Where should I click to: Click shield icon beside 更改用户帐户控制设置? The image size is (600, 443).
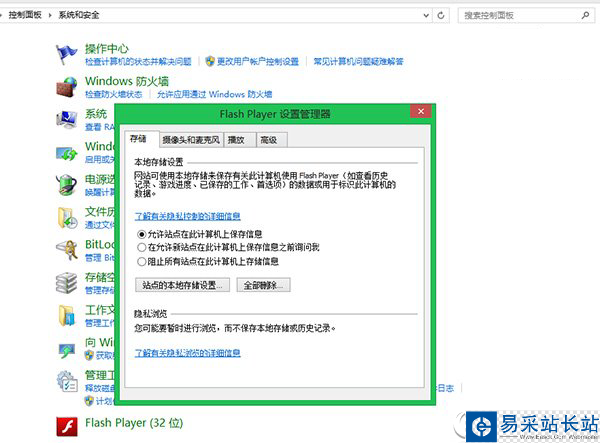210,61
